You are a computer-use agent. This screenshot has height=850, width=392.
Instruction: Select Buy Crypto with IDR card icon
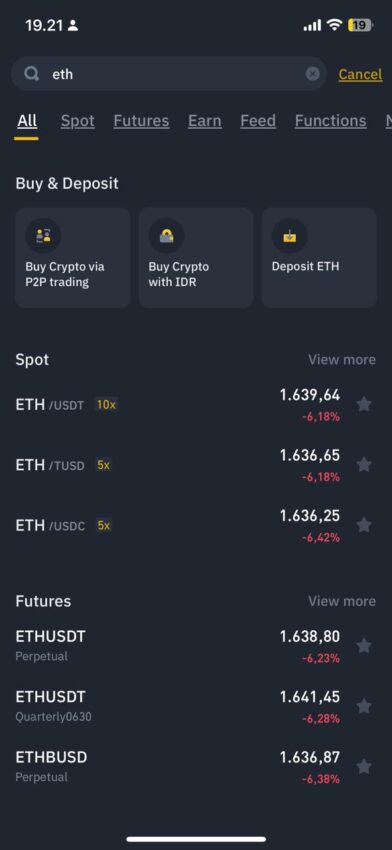click(166, 235)
